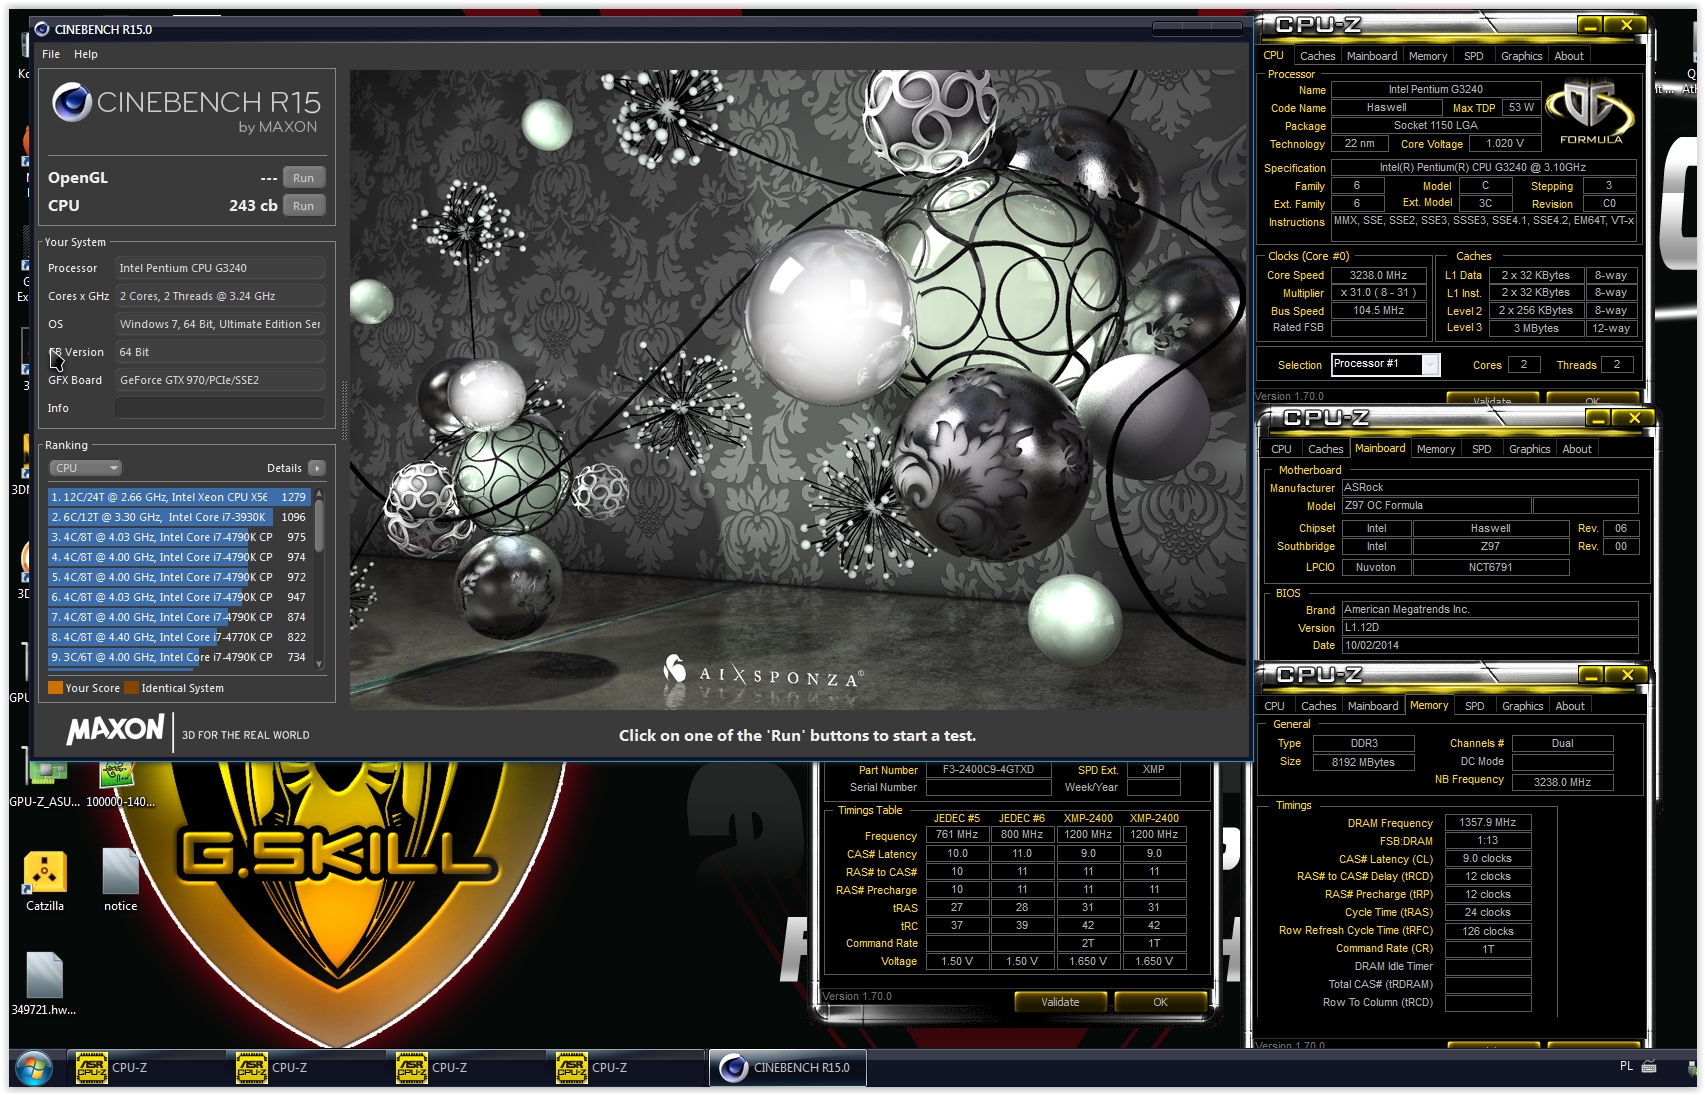
Task: Click Core Speed 3238.0 MHz value
Action: pyautogui.click(x=1378, y=275)
